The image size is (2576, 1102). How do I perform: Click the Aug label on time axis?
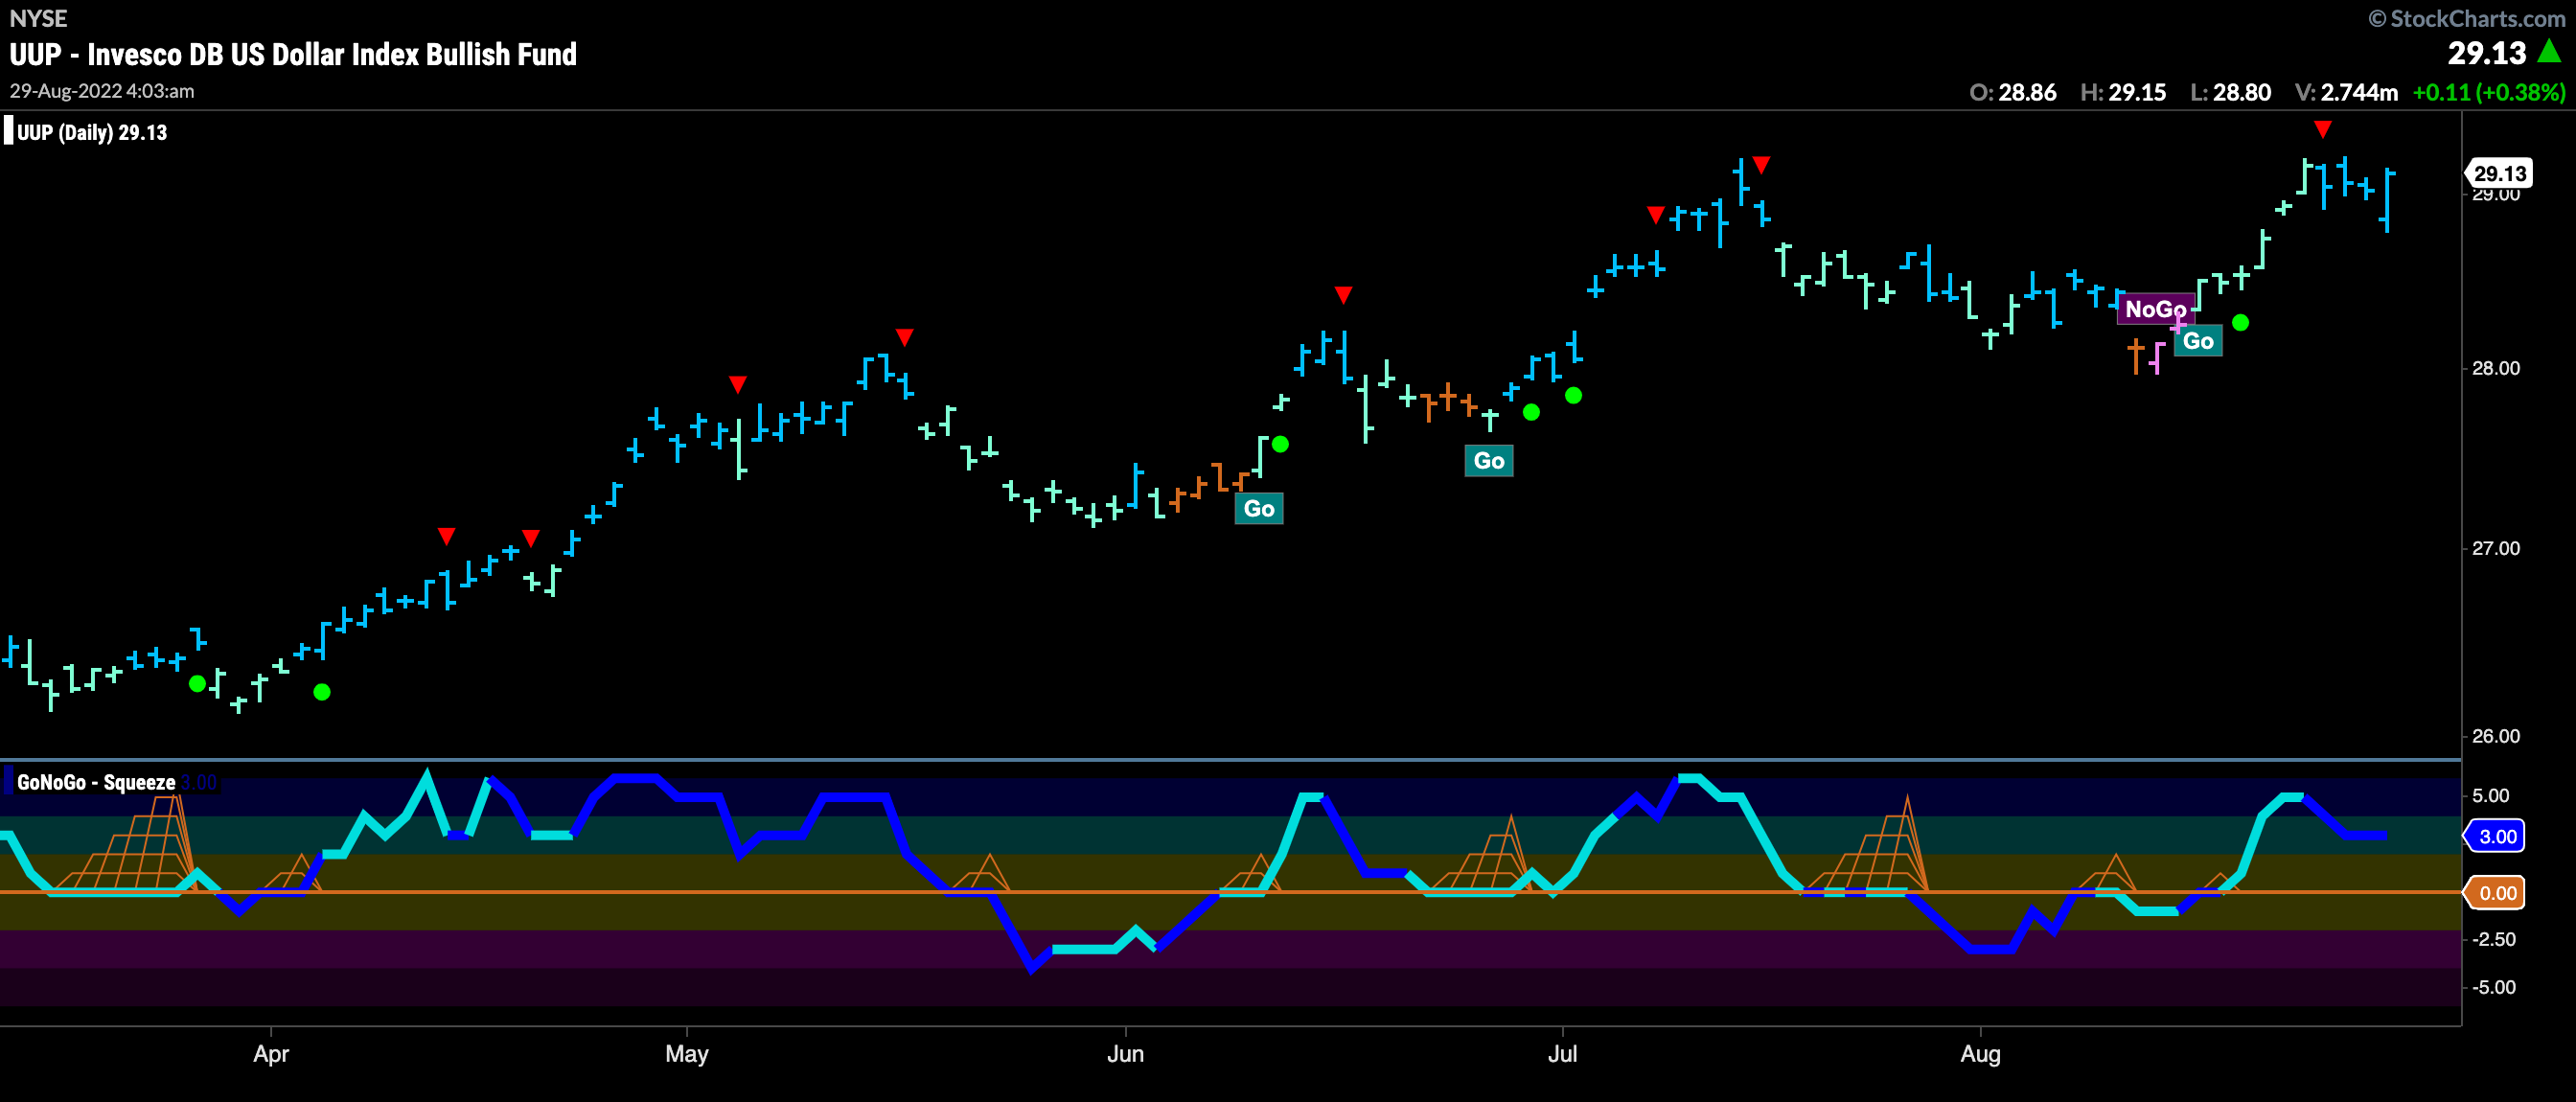coord(1980,1053)
